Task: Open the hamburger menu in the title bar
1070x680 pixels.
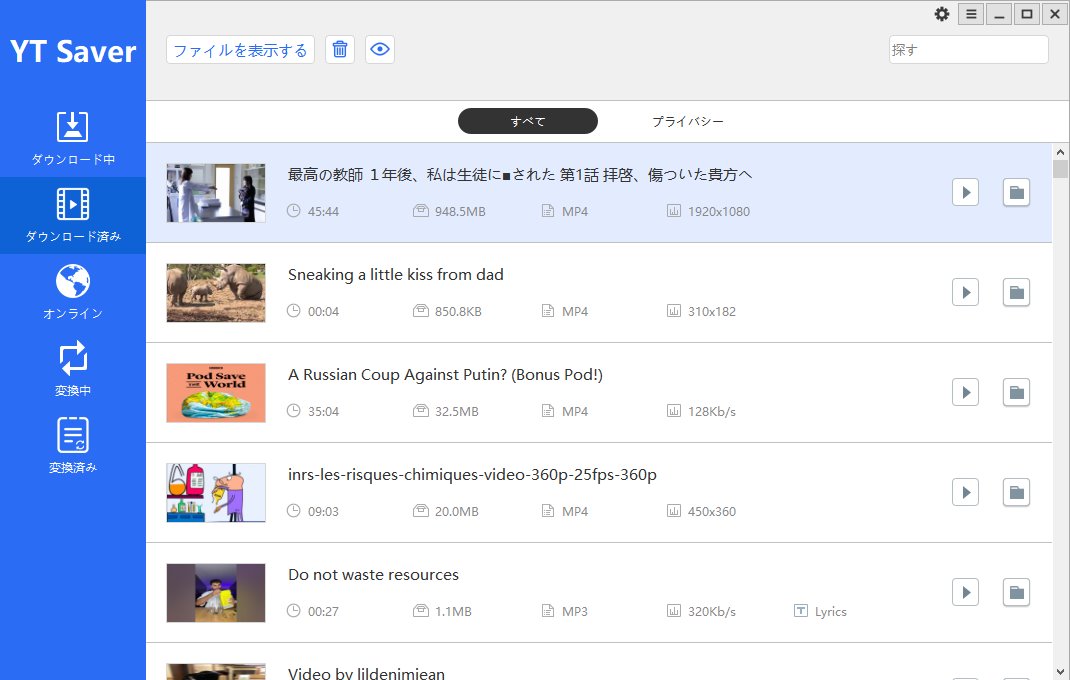Action: (971, 14)
